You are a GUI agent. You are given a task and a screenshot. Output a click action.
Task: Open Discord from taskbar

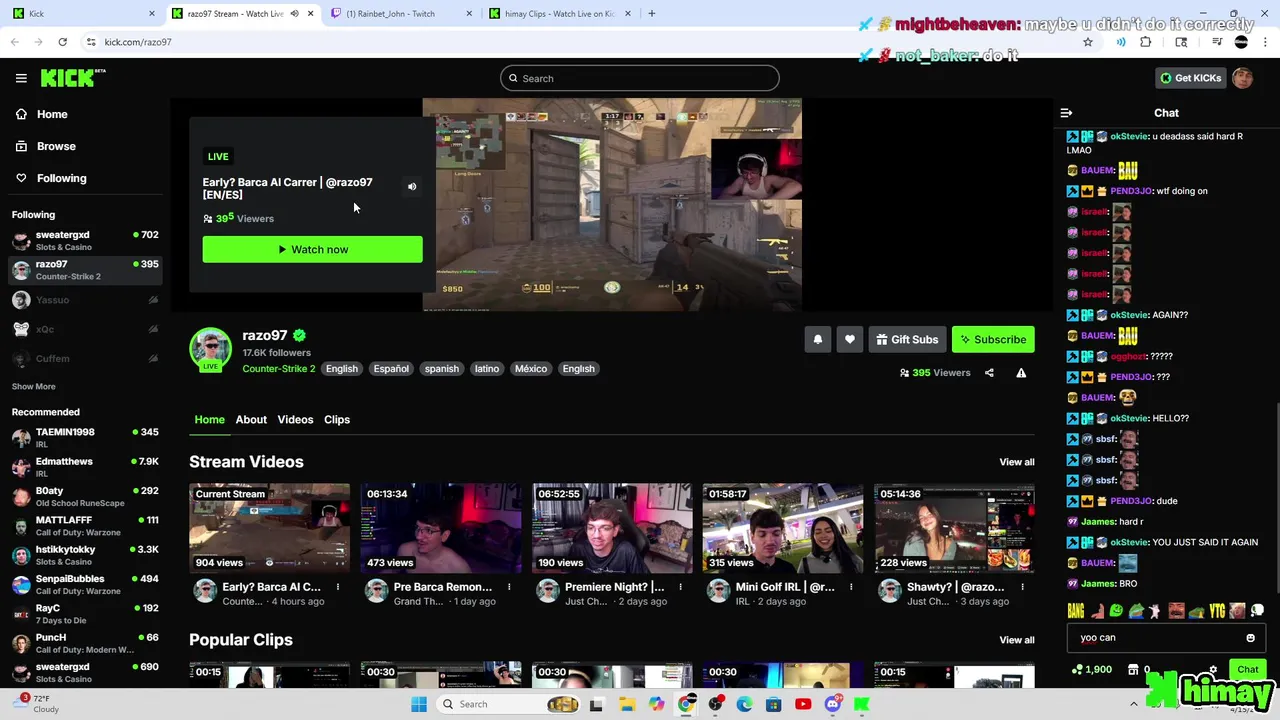pyautogui.click(x=833, y=704)
